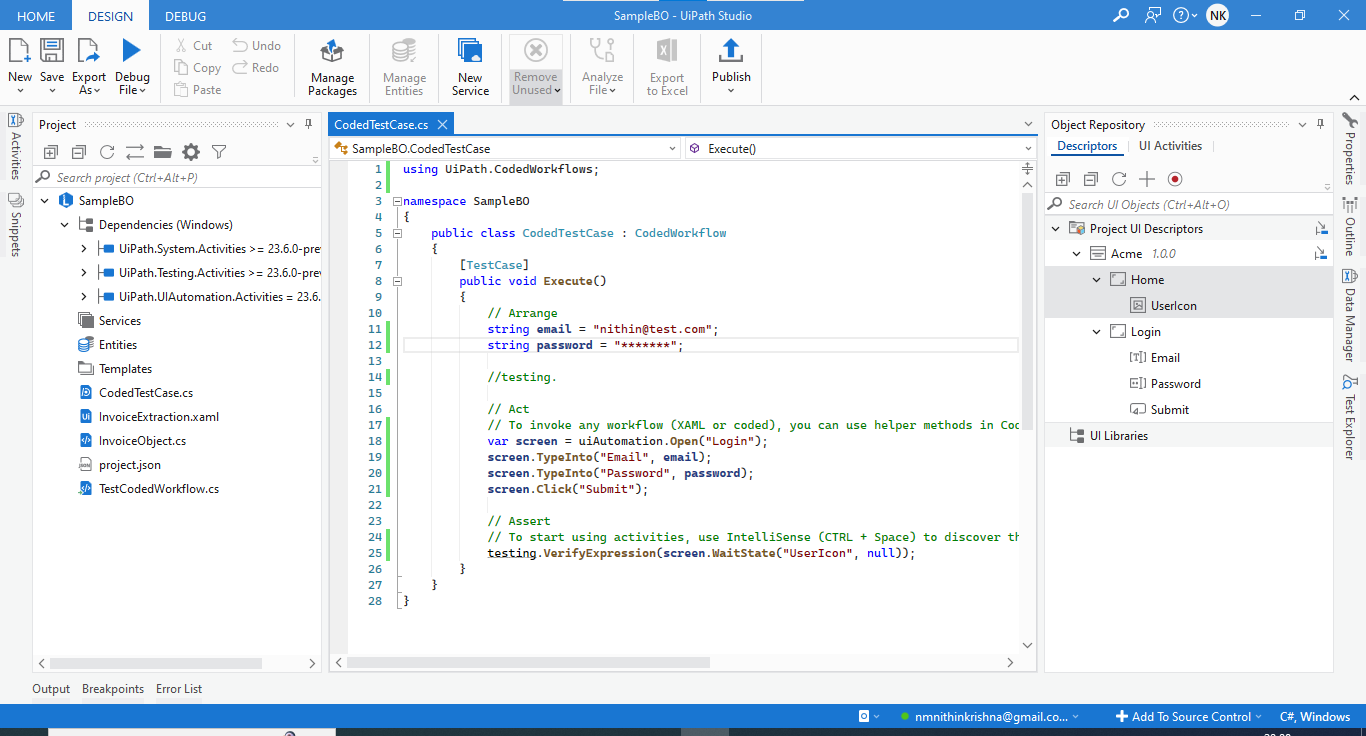Open the Add To Source Control menu
Image resolution: width=1366 pixels, height=736 pixels.
[1190, 716]
